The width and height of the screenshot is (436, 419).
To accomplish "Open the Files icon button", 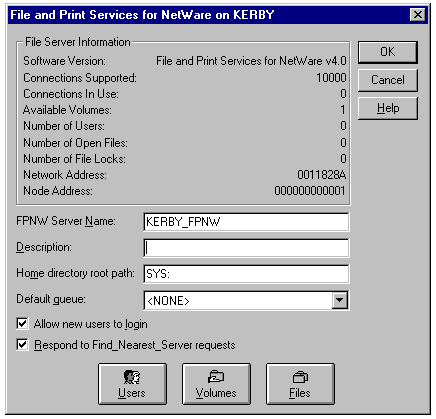I will pos(300,384).
